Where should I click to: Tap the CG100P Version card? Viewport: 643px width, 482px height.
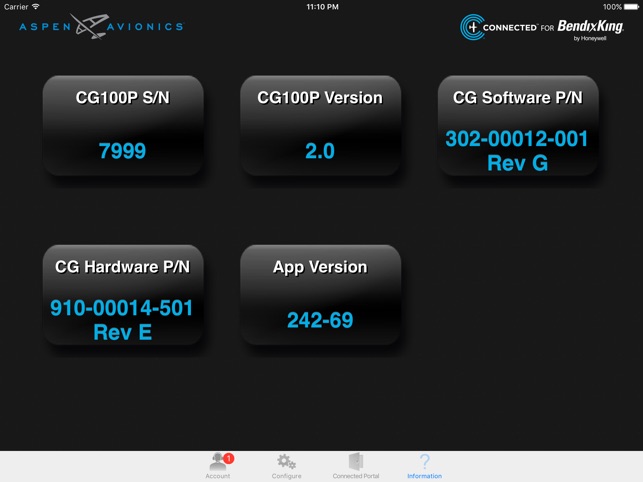coord(320,126)
